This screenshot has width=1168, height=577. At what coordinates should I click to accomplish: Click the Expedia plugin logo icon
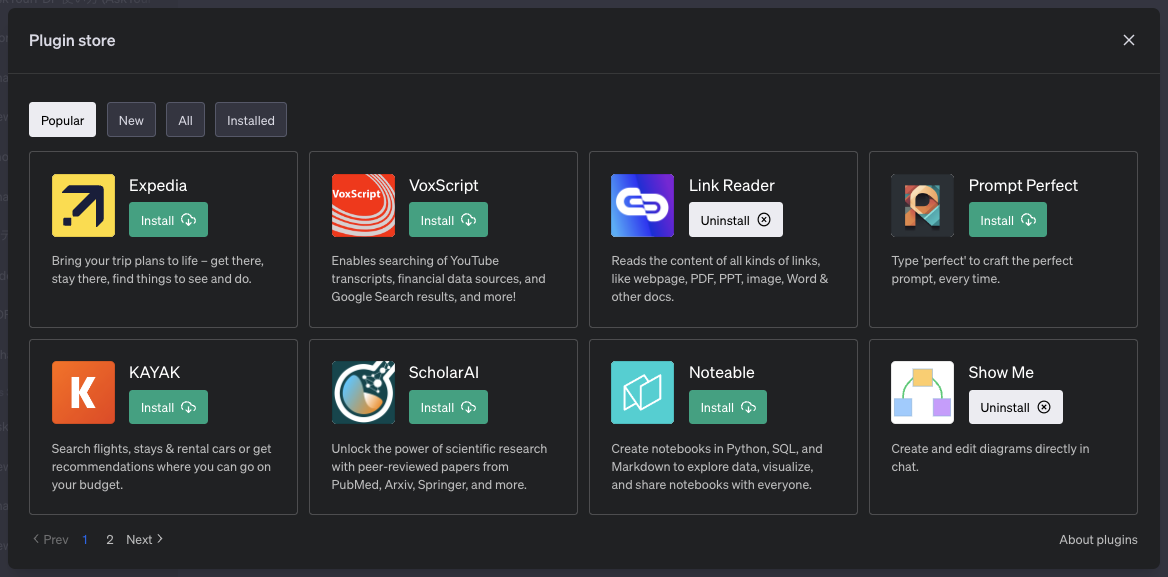83,205
